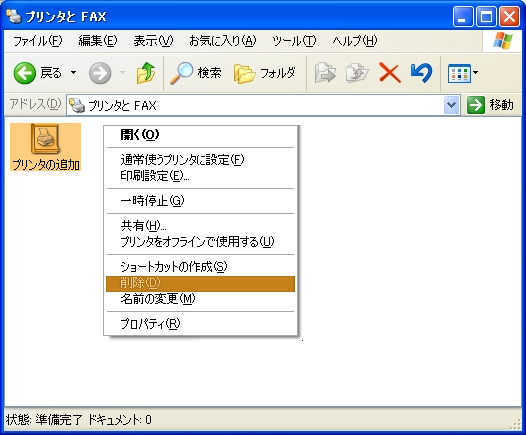Open the ファイル(F) menu
The height and width of the screenshot is (435, 526).
coord(38,41)
